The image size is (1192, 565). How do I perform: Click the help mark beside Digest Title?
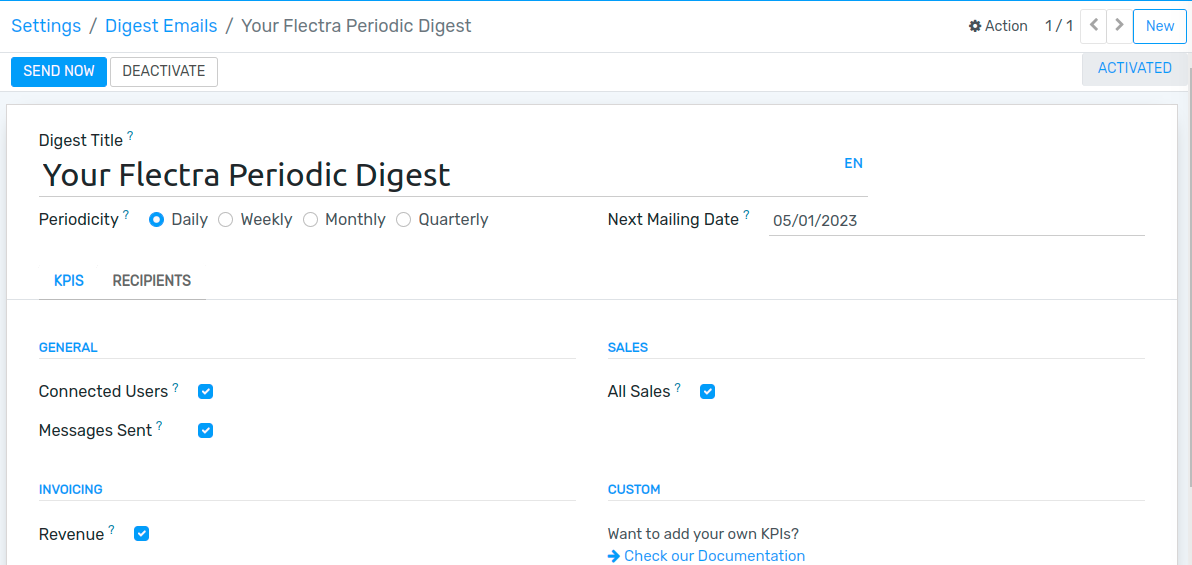pos(130,135)
